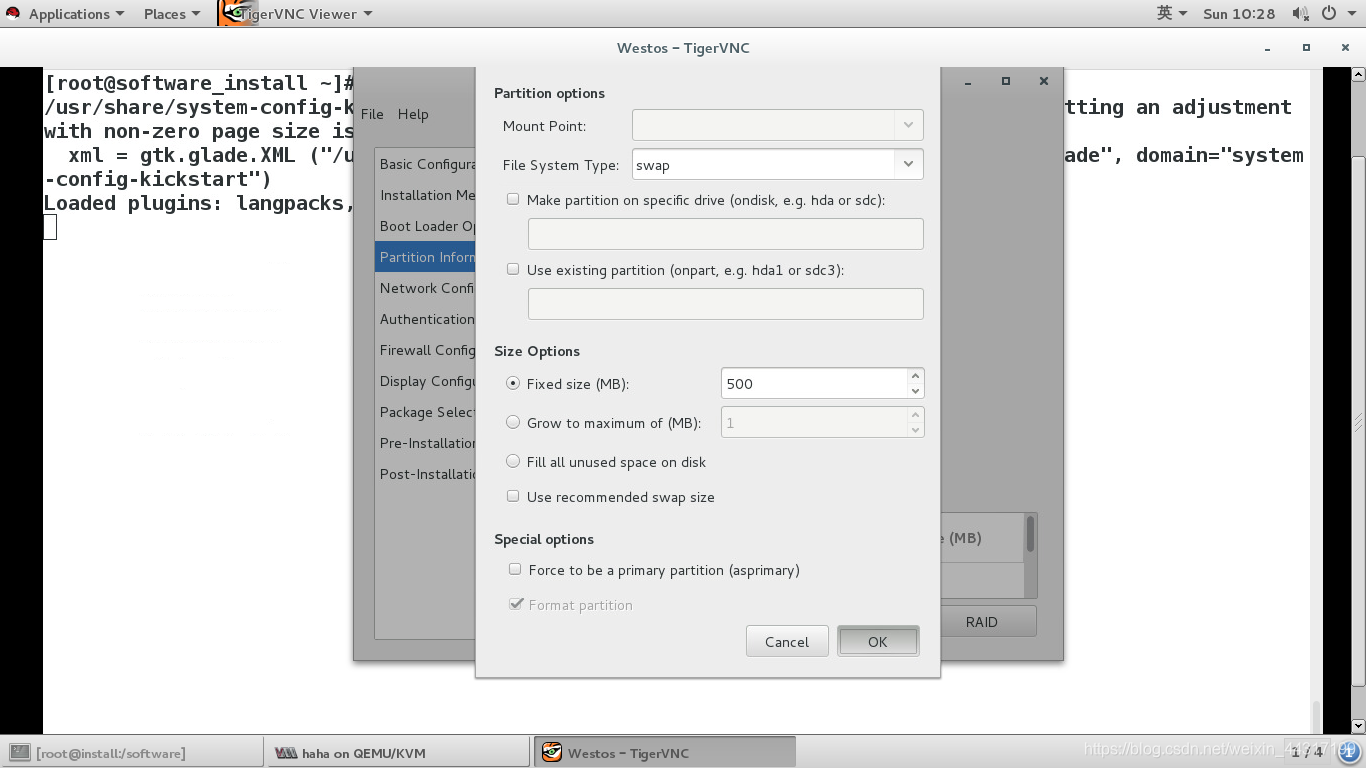Enable Make partition on specific drive checkbox
This screenshot has width=1366, height=768.
(513, 199)
